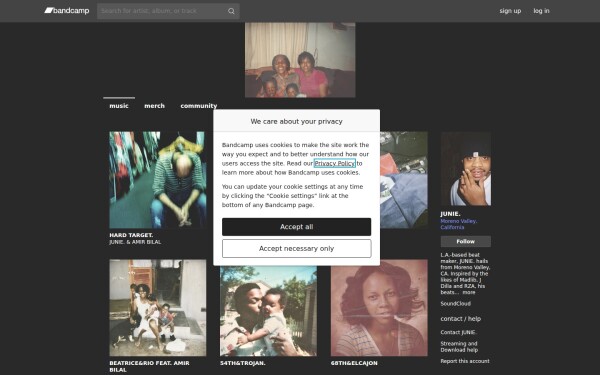The image size is (600, 375).
Task: Open the sign up link
Action: pyautogui.click(x=510, y=11)
